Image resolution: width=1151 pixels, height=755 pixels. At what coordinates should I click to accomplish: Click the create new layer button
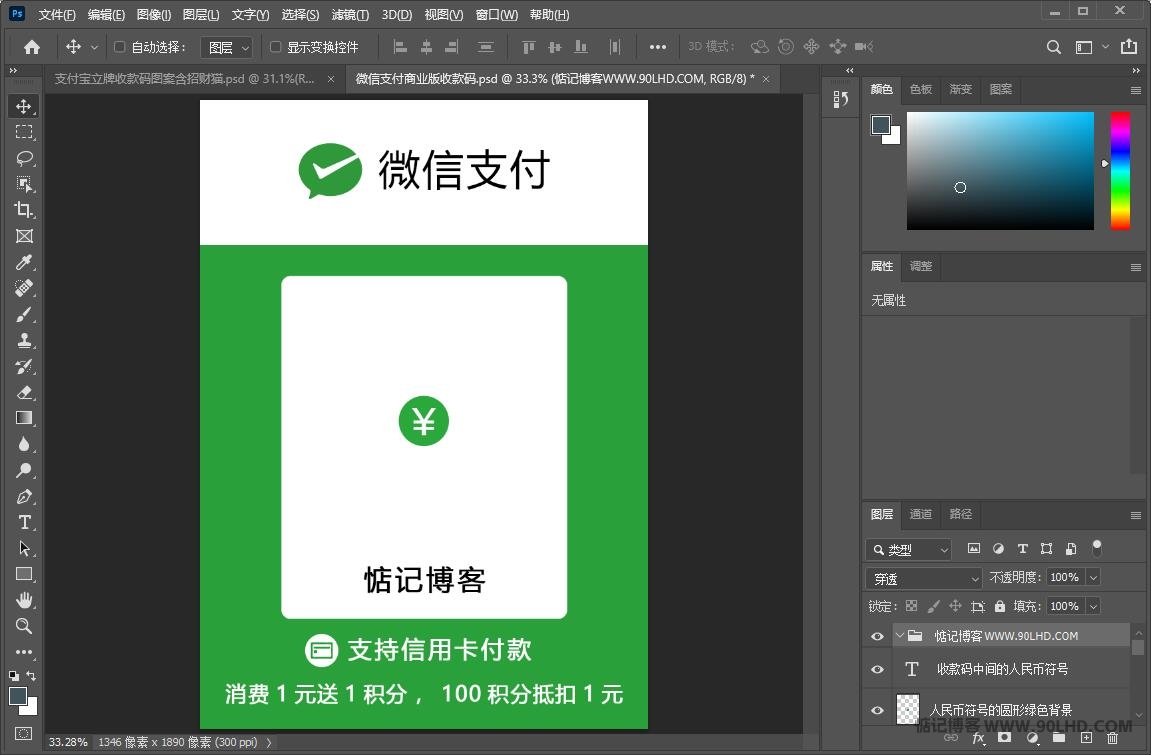point(1086,738)
